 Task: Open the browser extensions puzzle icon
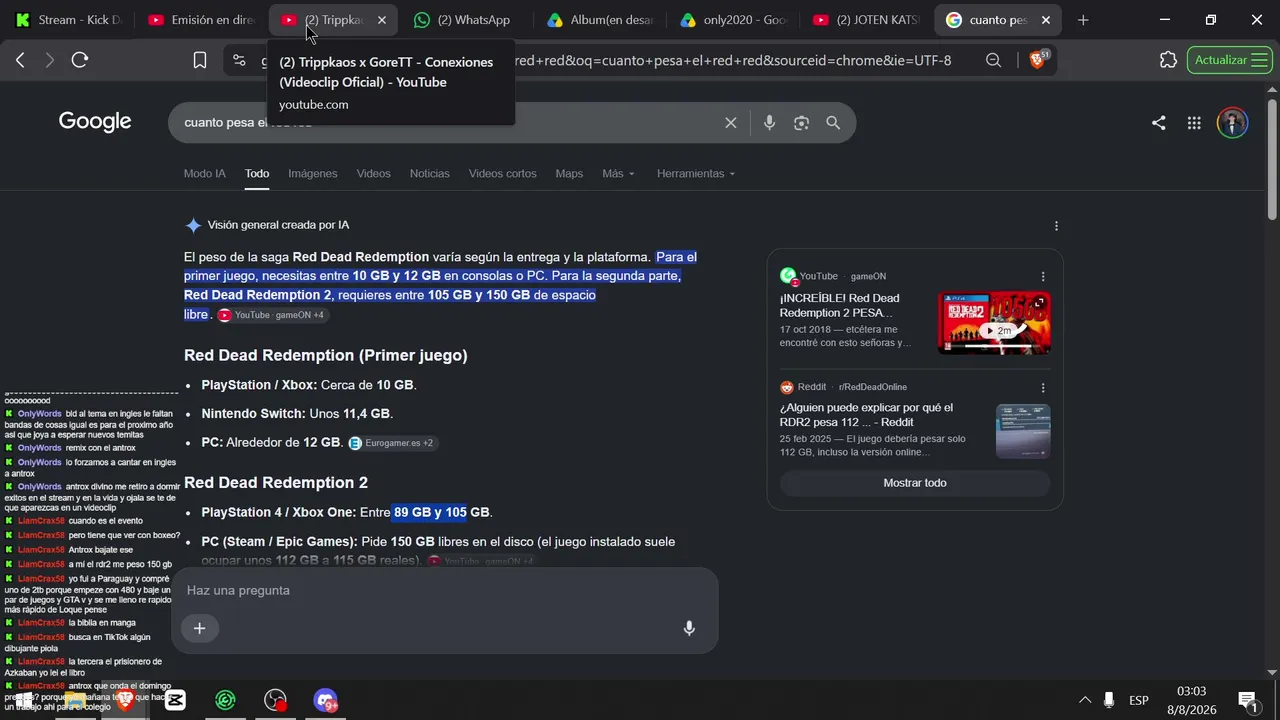(x=1168, y=60)
